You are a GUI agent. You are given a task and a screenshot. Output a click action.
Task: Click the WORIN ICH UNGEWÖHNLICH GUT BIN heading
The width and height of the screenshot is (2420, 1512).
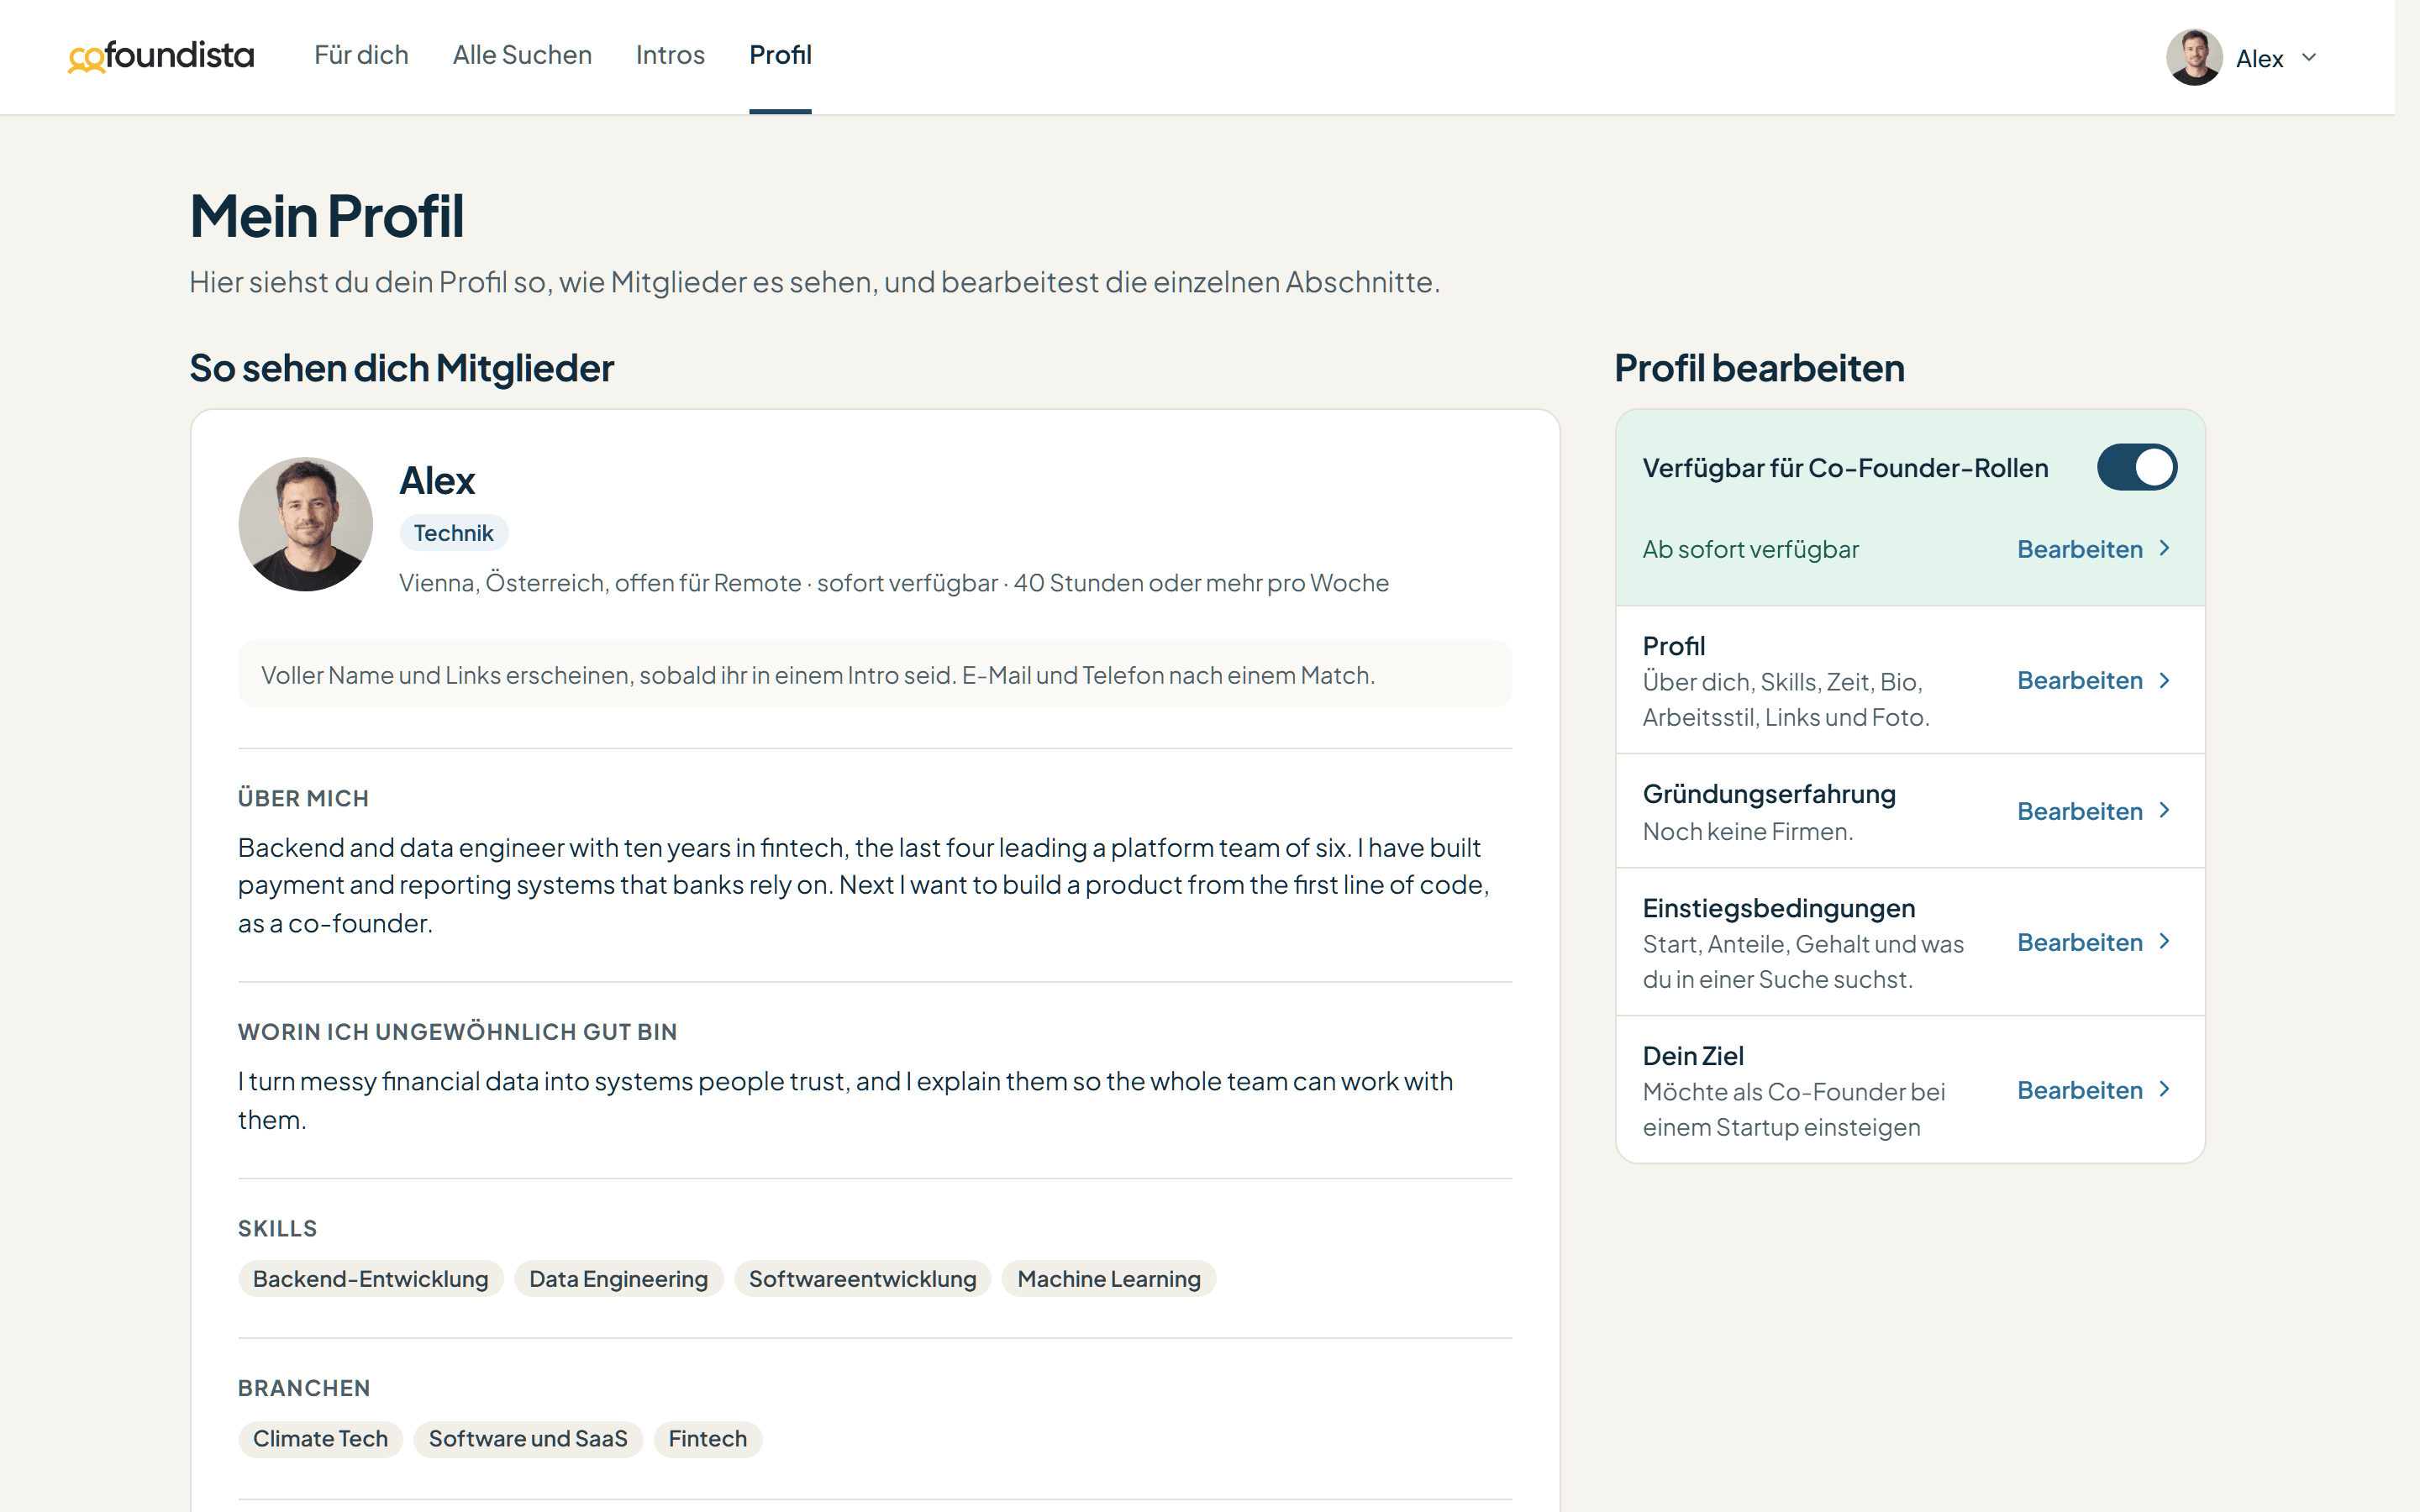click(457, 1032)
